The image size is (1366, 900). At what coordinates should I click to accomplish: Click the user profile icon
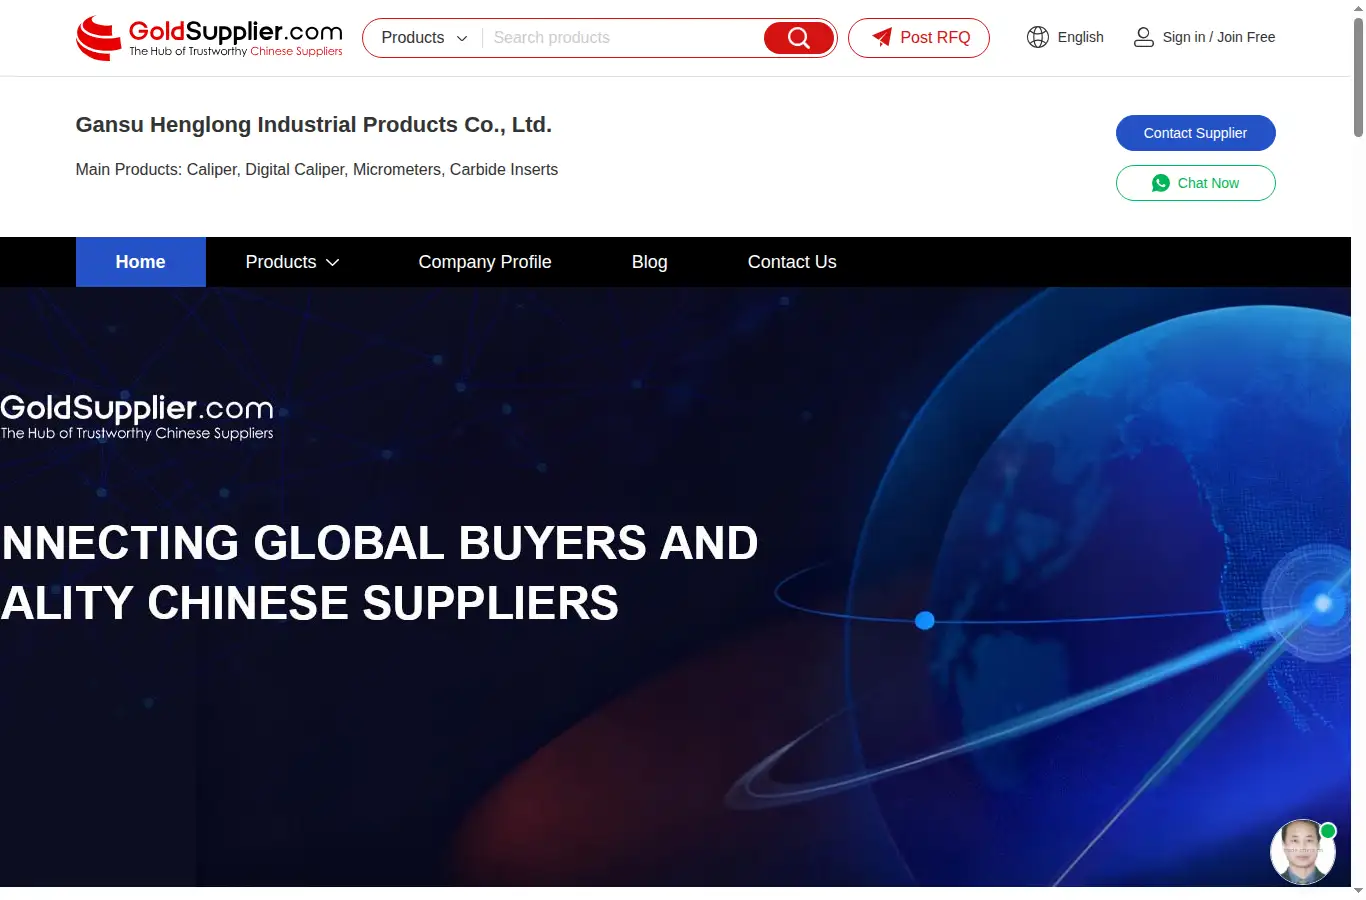click(x=1143, y=37)
